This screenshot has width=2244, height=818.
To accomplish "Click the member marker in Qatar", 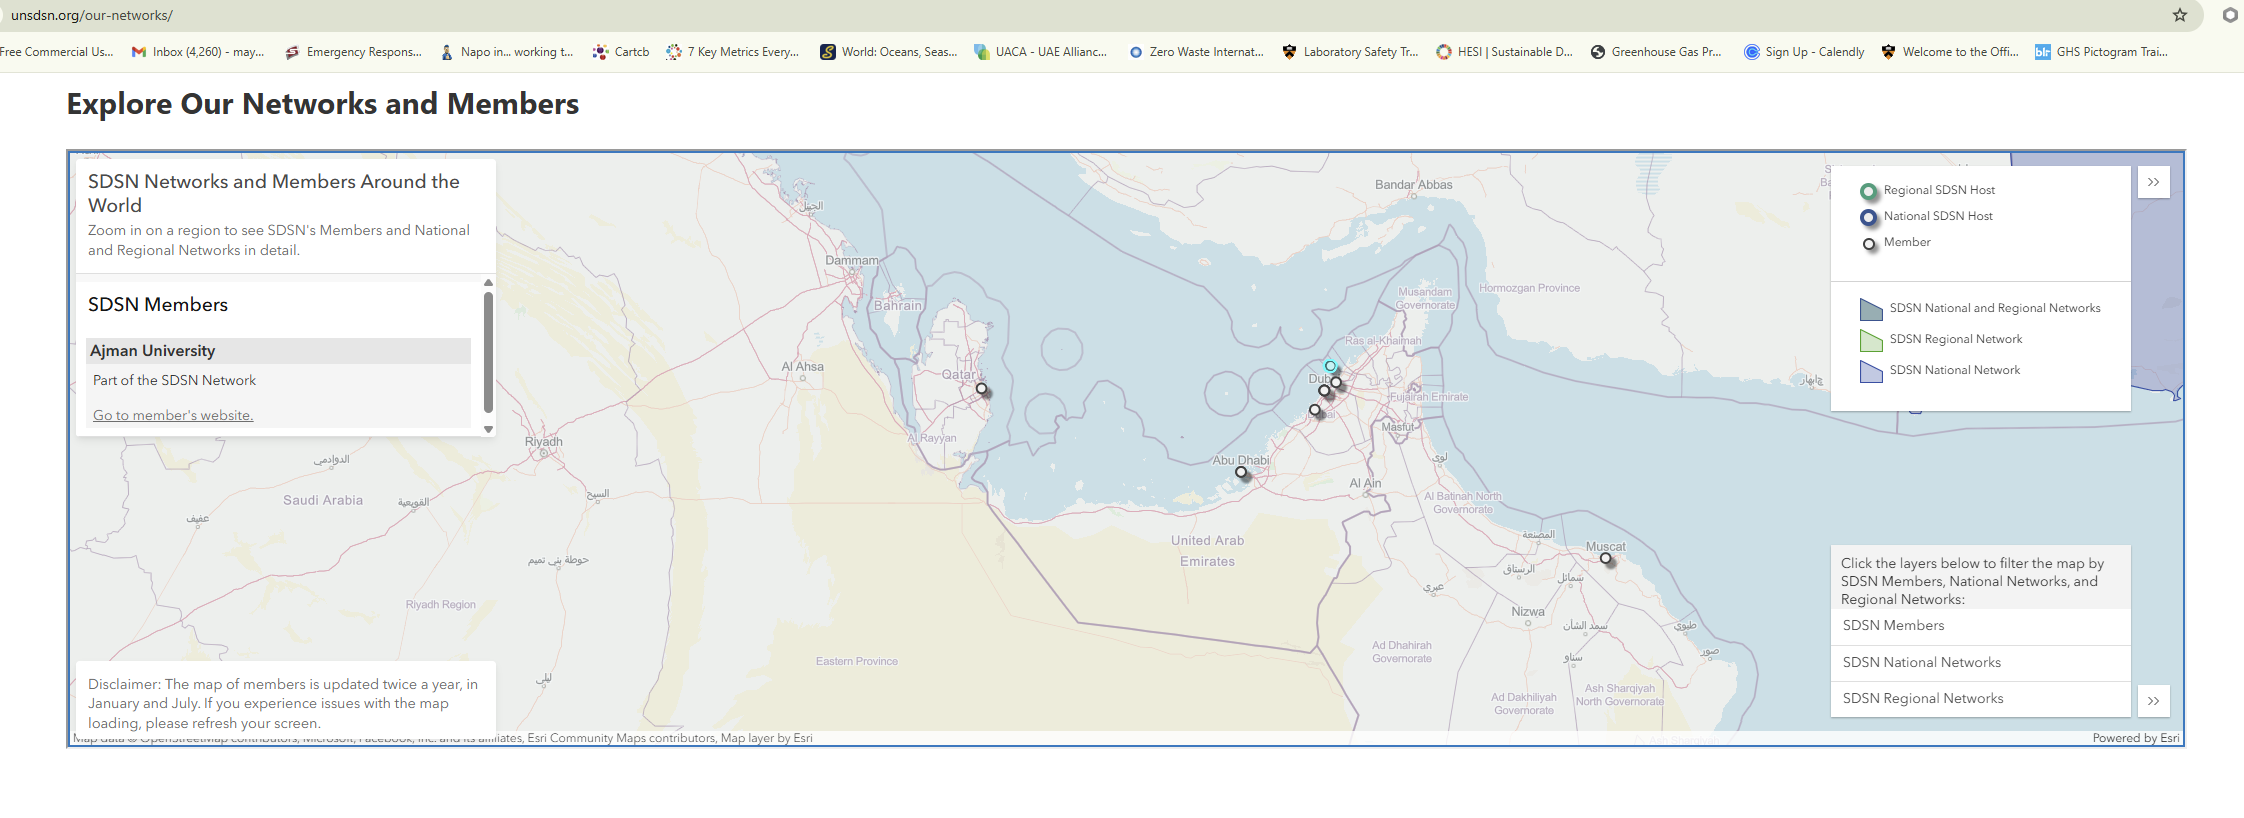I will [x=982, y=389].
